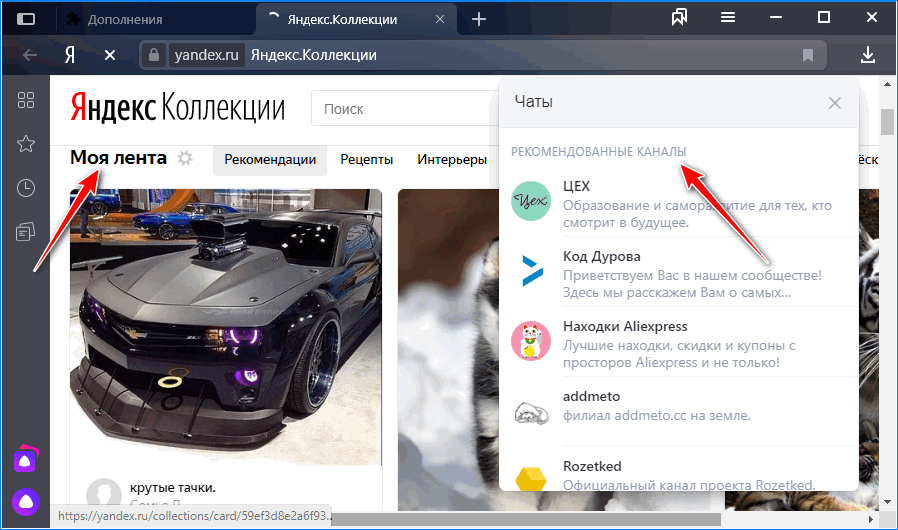The height and width of the screenshot is (530, 898).
Task: Select the Интерьеры category tab
Action: pyautogui.click(x=451, y=159)
